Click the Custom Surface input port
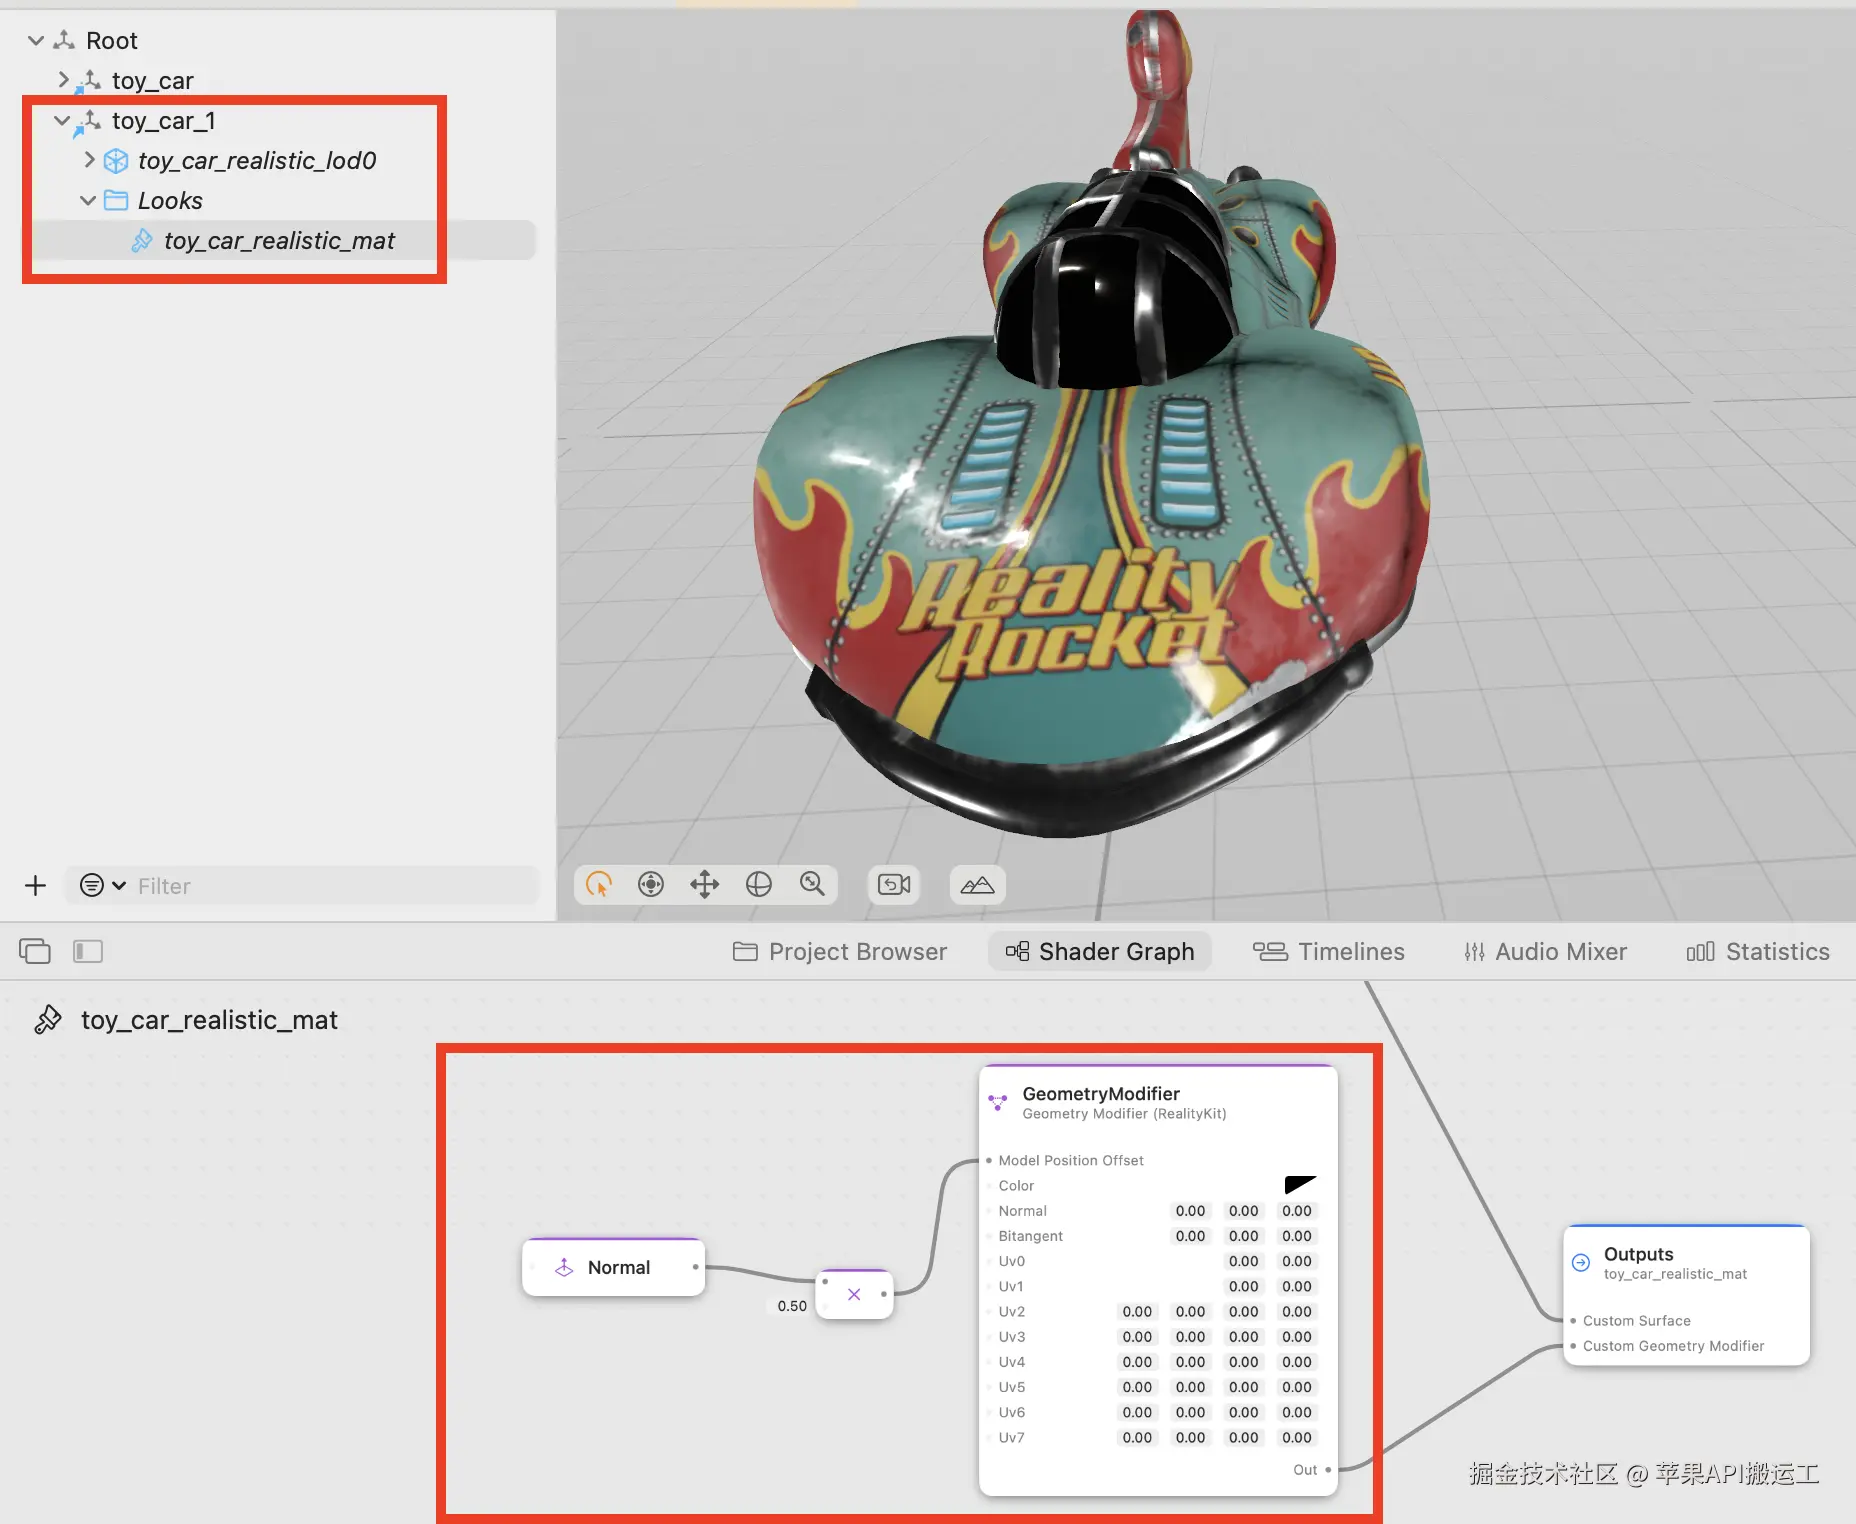 click(1573, 1321)
